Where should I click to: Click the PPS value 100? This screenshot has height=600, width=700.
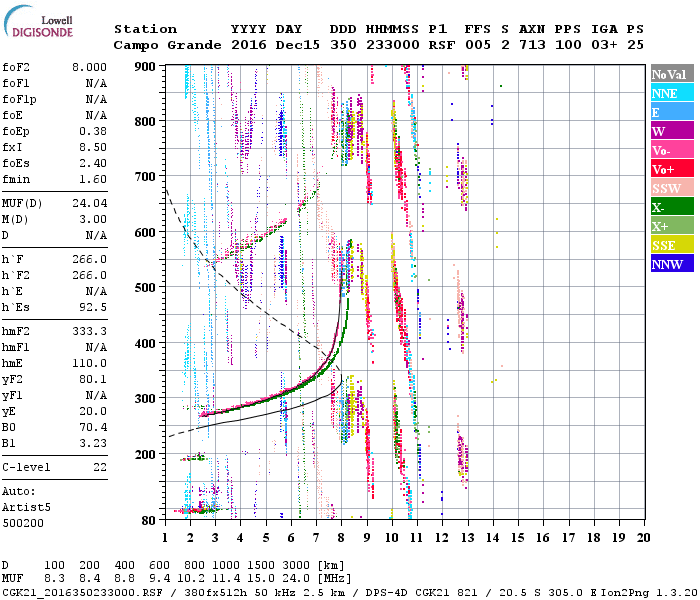point(568,45)
